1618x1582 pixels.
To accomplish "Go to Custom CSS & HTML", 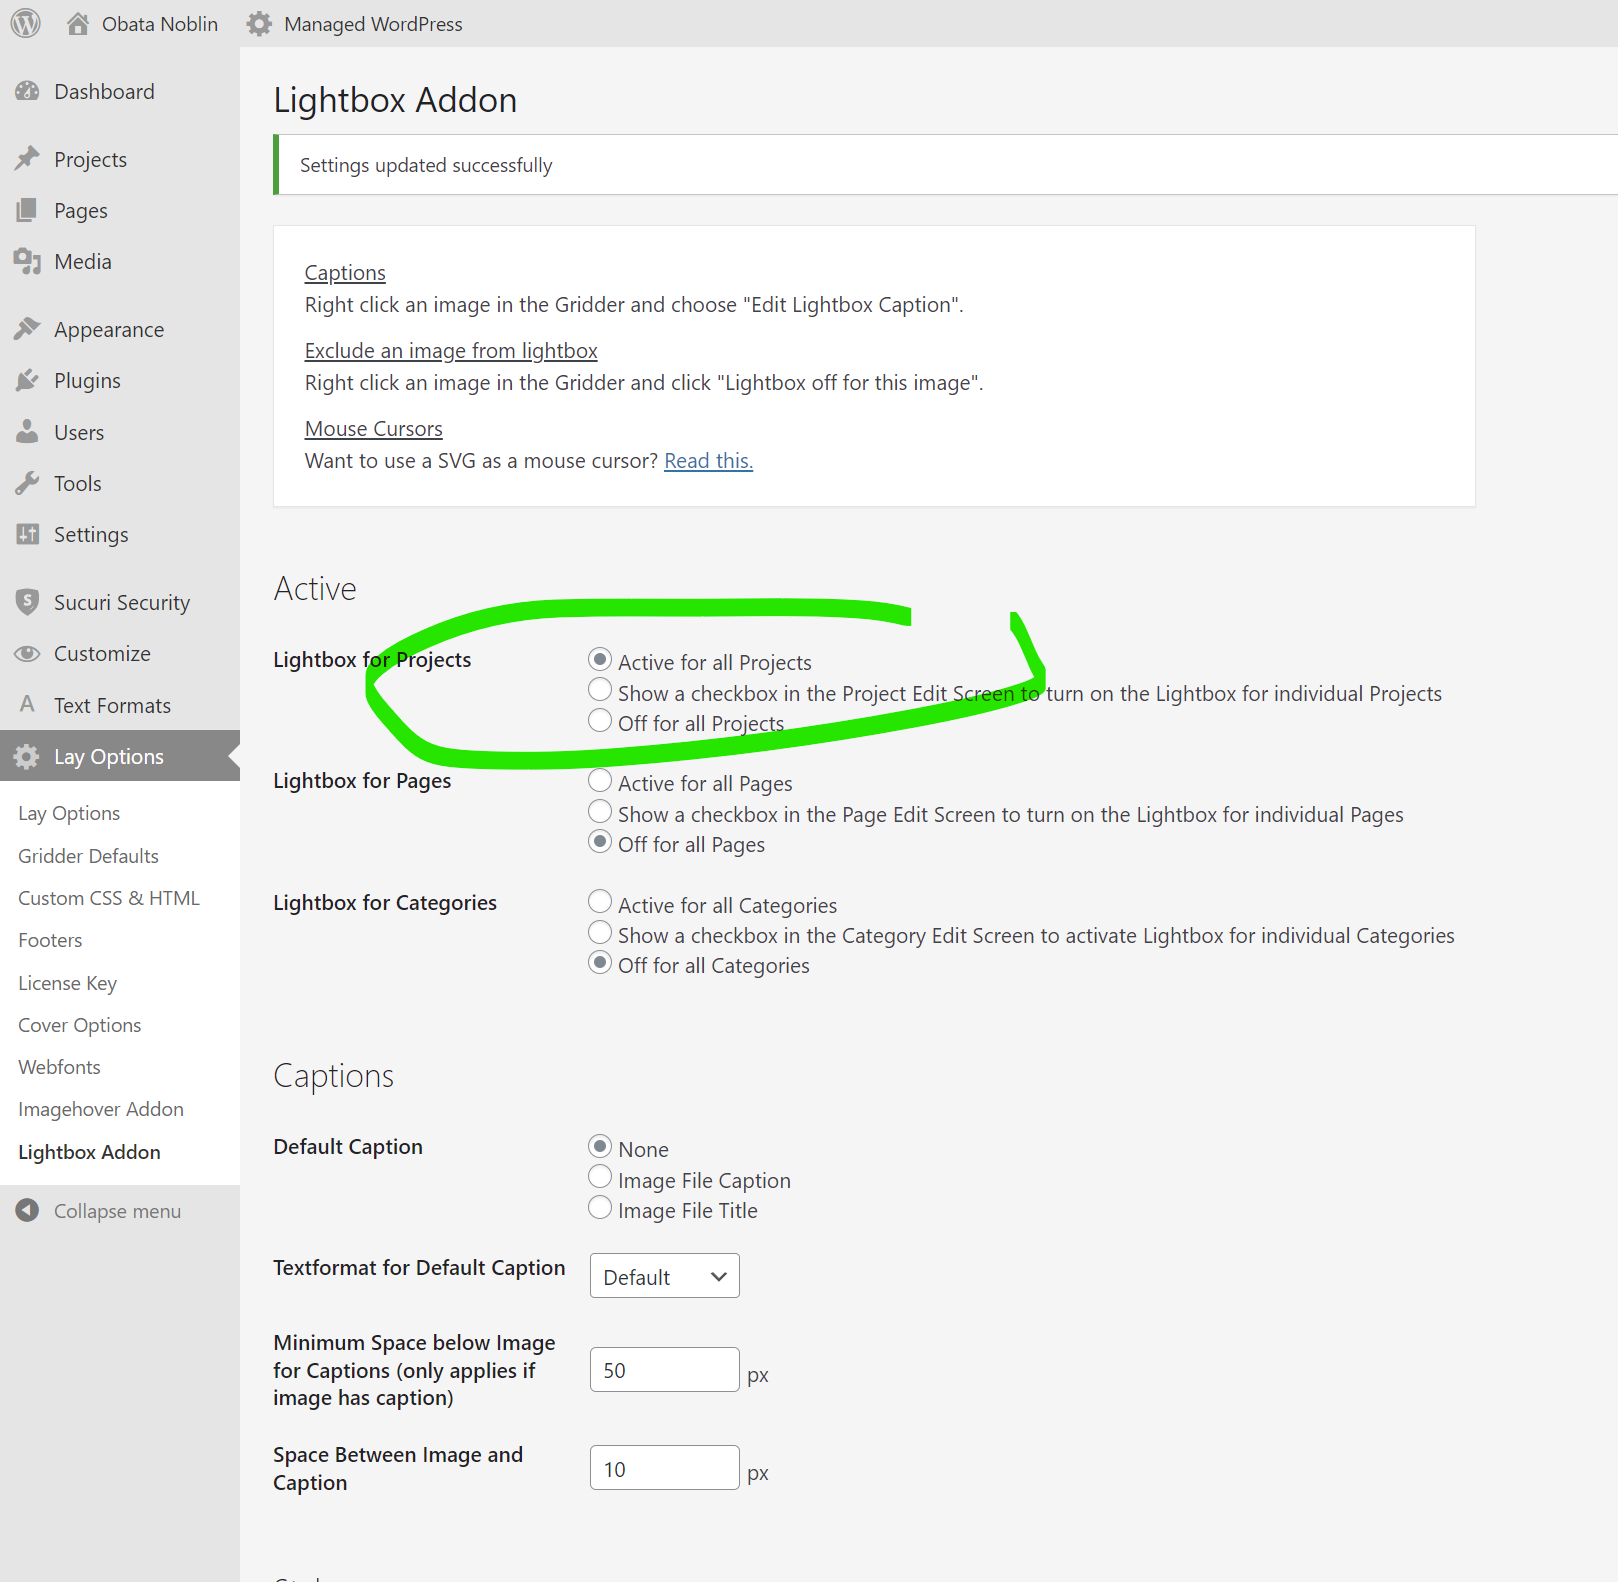I will (x=108, y=898).
